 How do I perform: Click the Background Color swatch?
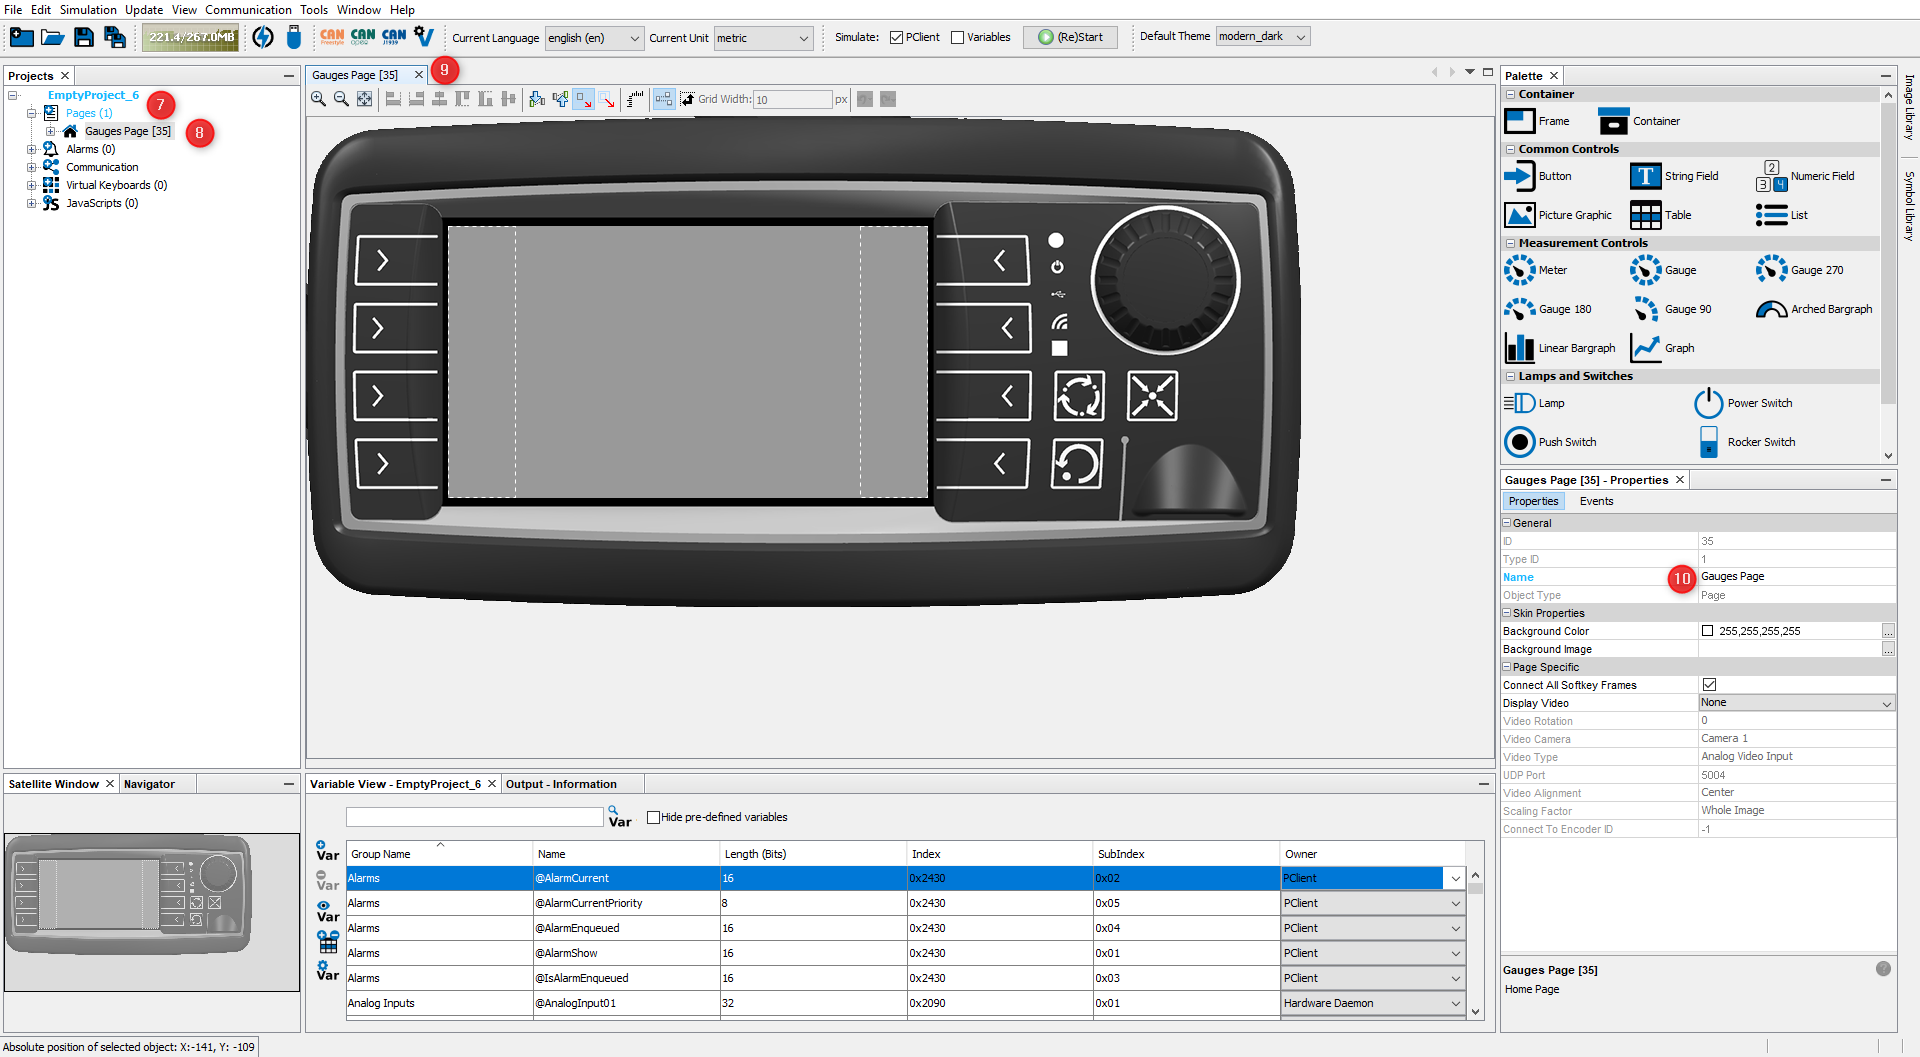[1707, 631]
